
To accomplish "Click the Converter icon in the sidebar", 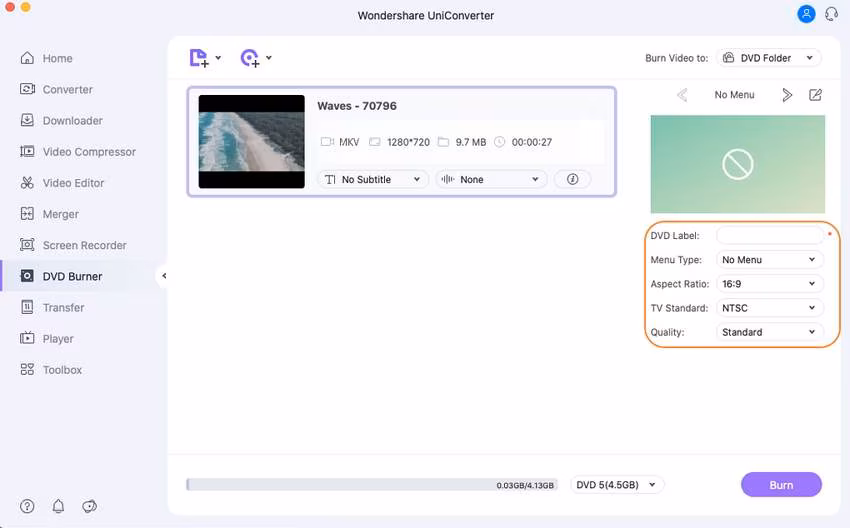I will click(x=27, y=89).
